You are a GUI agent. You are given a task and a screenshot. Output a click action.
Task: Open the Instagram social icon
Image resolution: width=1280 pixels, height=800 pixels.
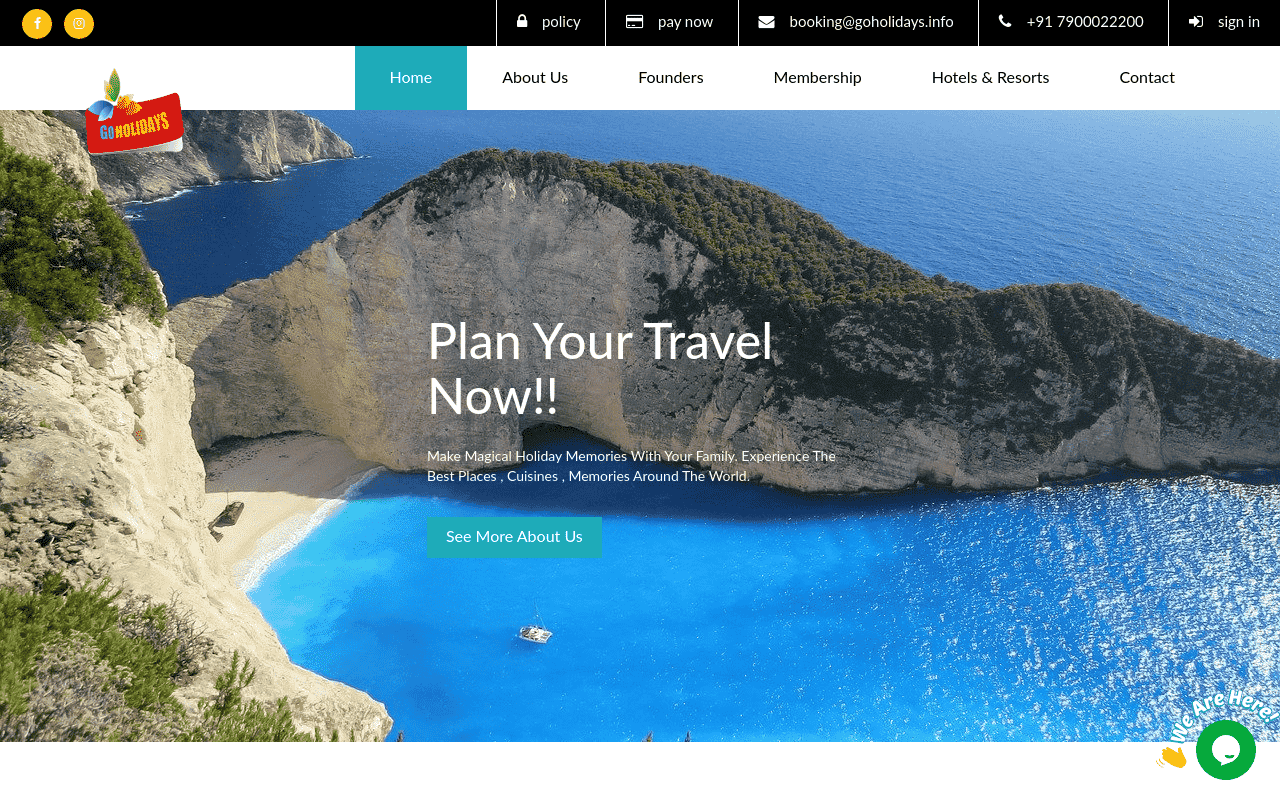(79, 23)
